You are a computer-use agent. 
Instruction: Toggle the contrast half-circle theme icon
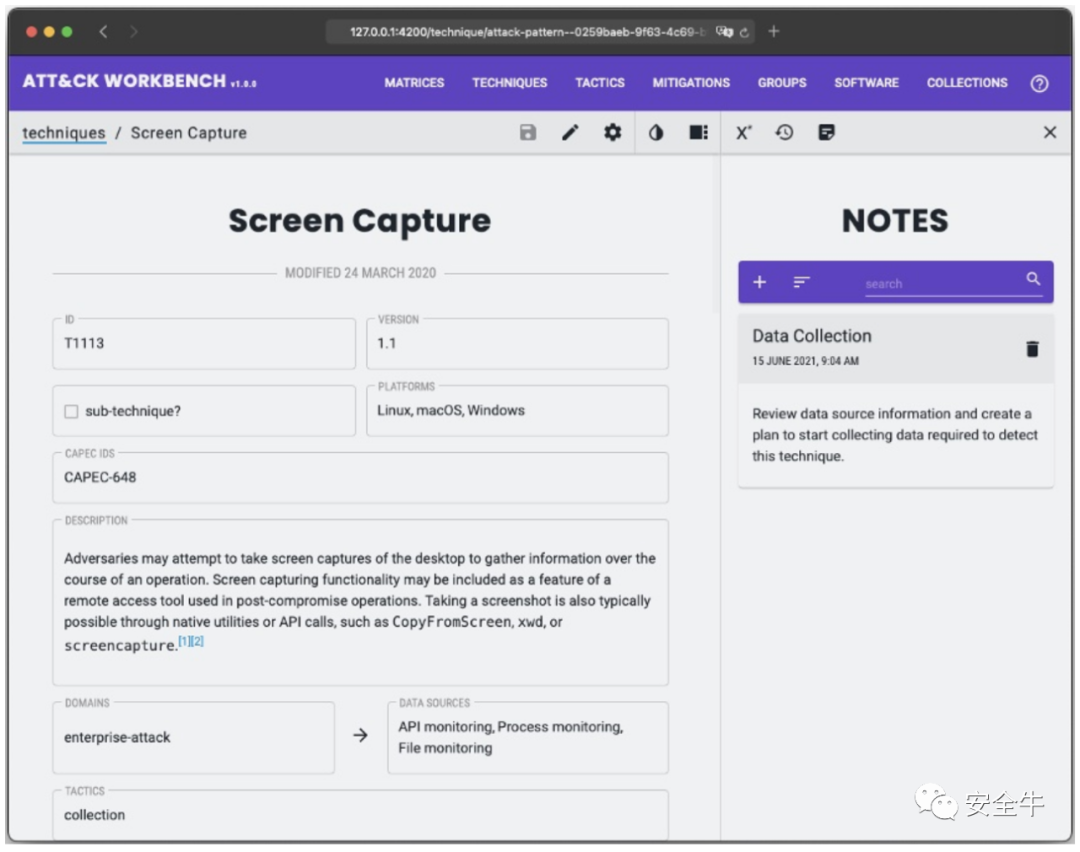click(x=656, y=132)
